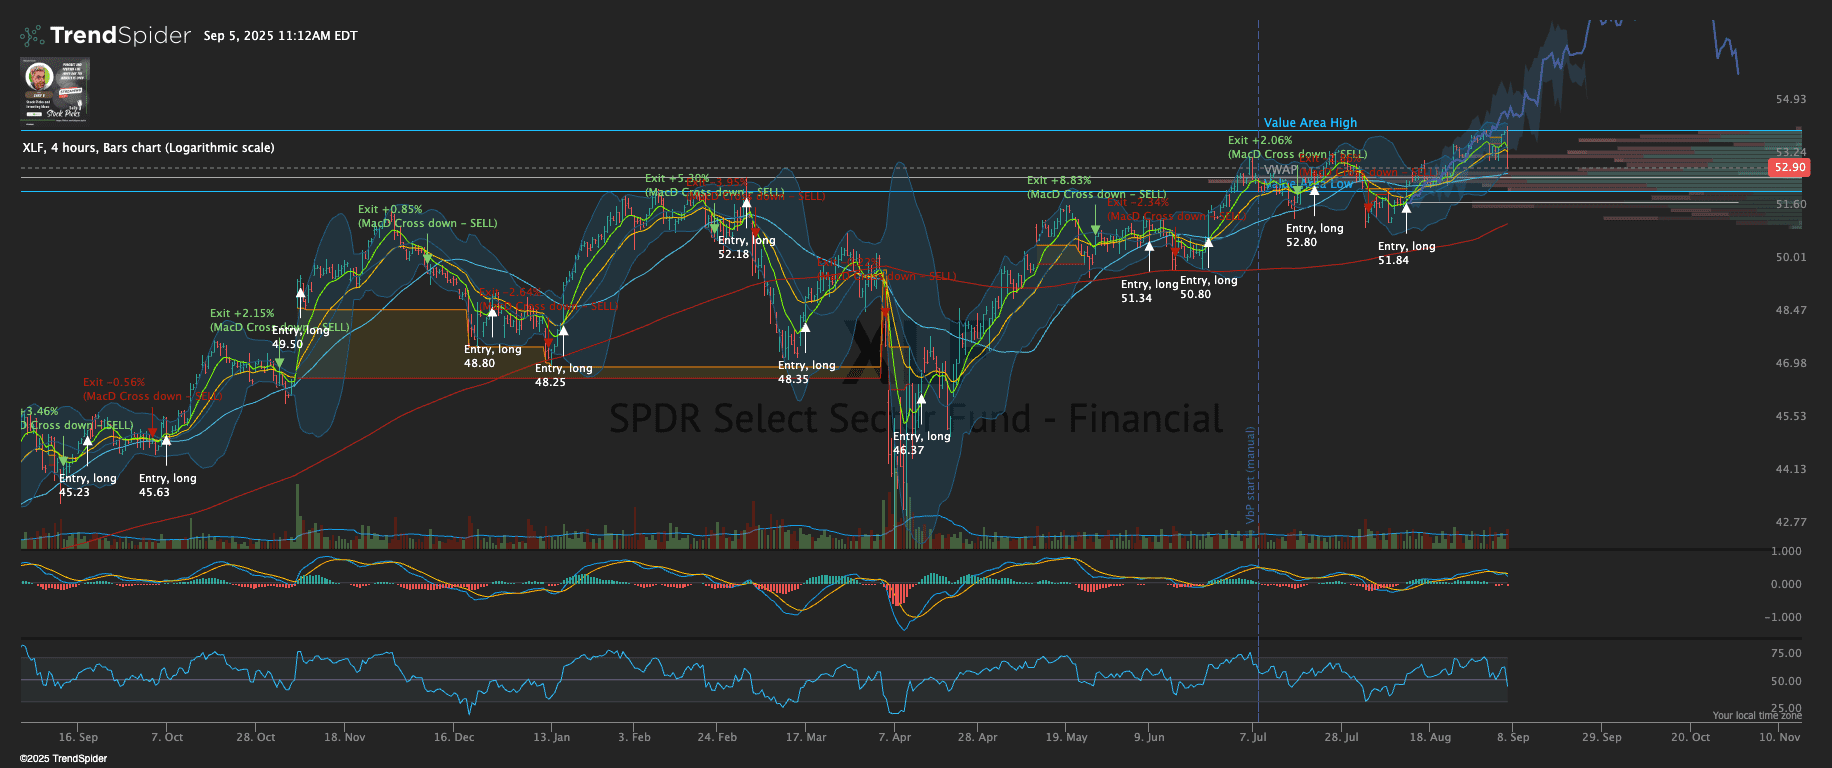The width and height of the screenshot is (1832, 768).
Task: Click the 7. Oct date on time axis
Action: (167, 737)
